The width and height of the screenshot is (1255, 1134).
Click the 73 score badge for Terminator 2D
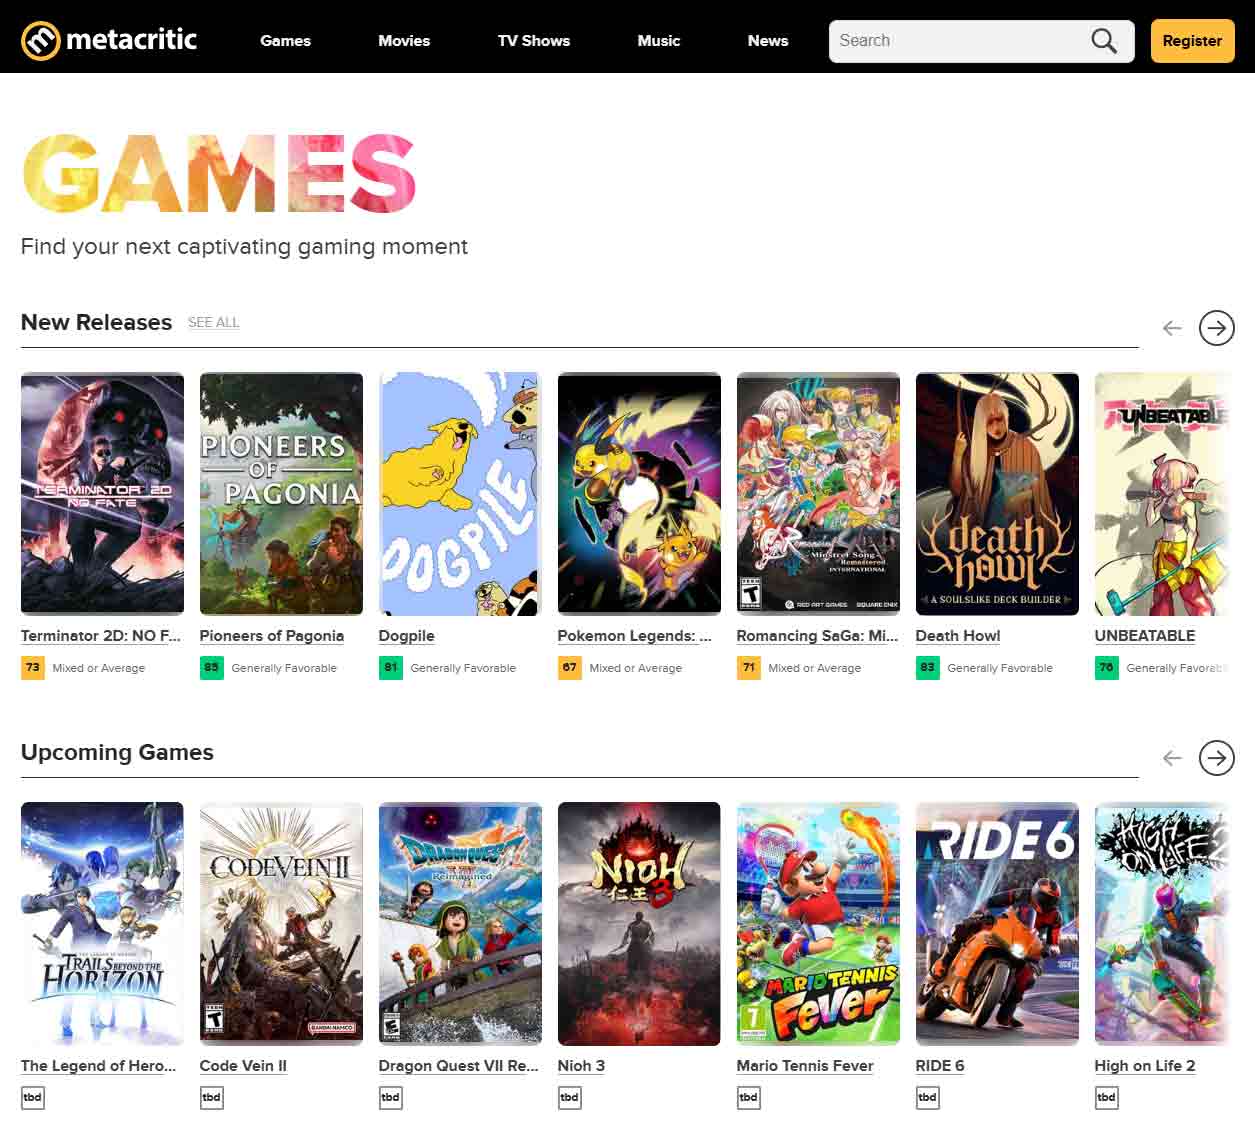32,667
